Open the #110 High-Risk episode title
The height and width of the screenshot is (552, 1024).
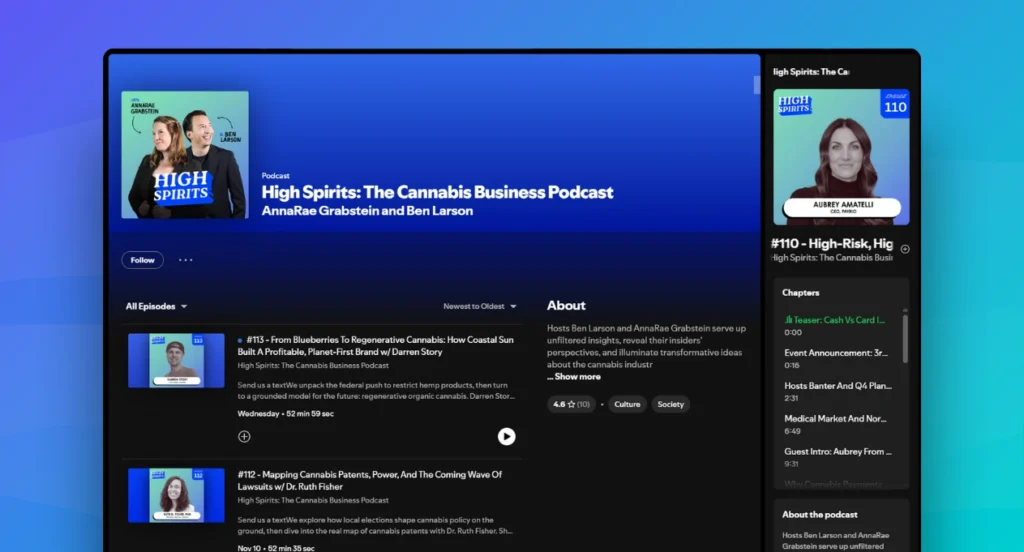point(832,244)
